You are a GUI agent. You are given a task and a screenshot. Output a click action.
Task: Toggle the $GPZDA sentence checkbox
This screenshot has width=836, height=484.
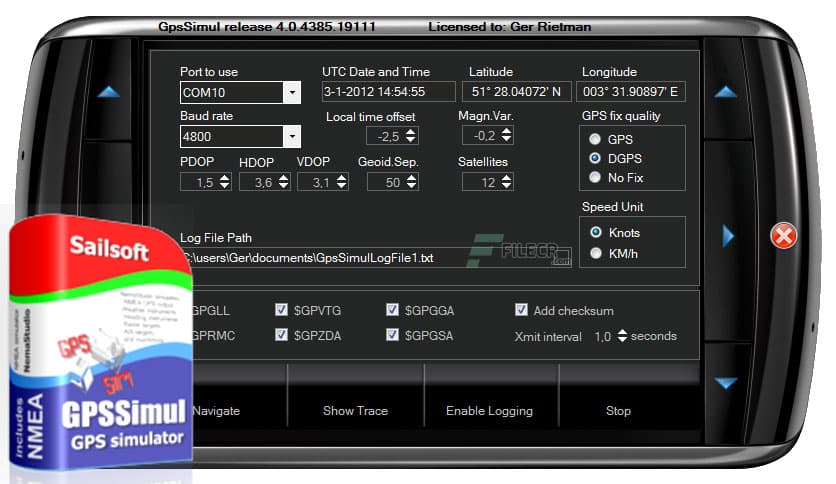282,335
